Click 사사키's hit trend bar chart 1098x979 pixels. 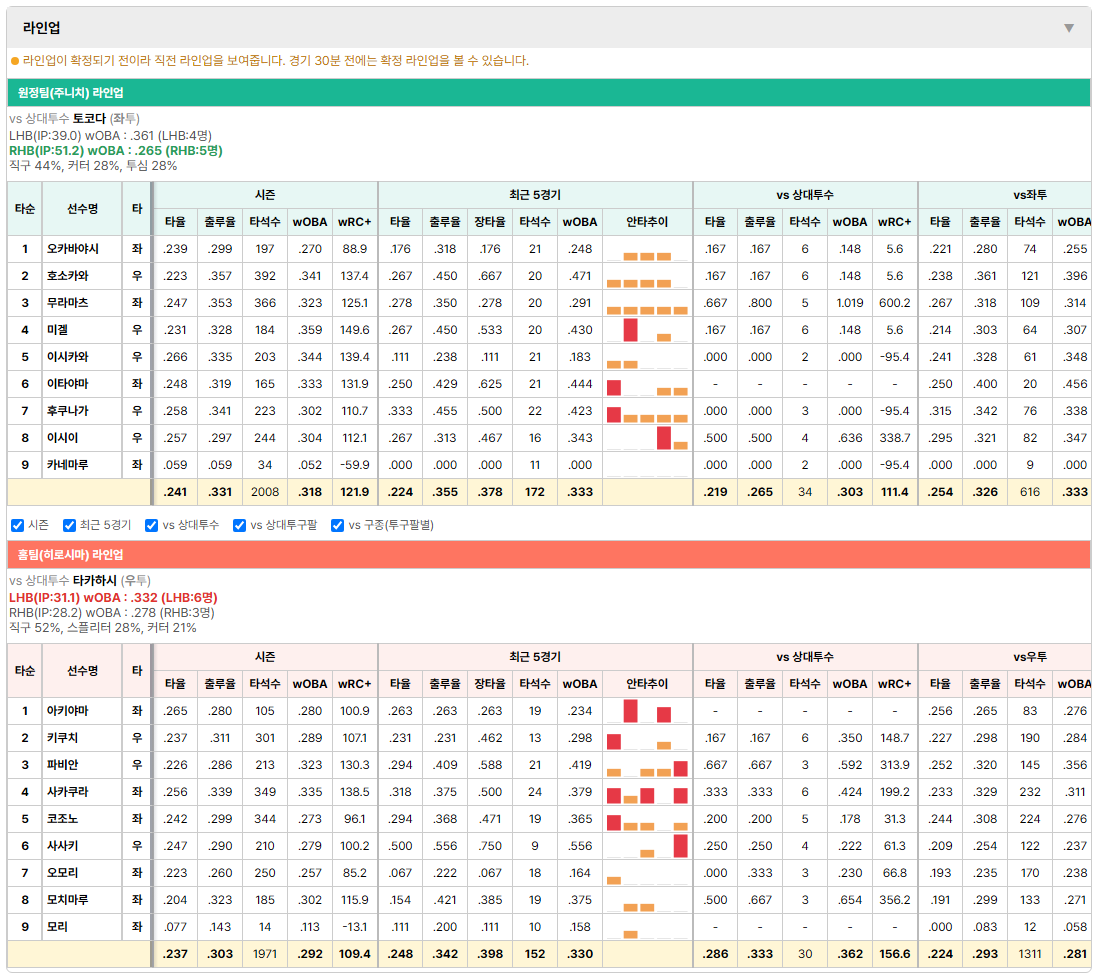(x=647, y=846)
